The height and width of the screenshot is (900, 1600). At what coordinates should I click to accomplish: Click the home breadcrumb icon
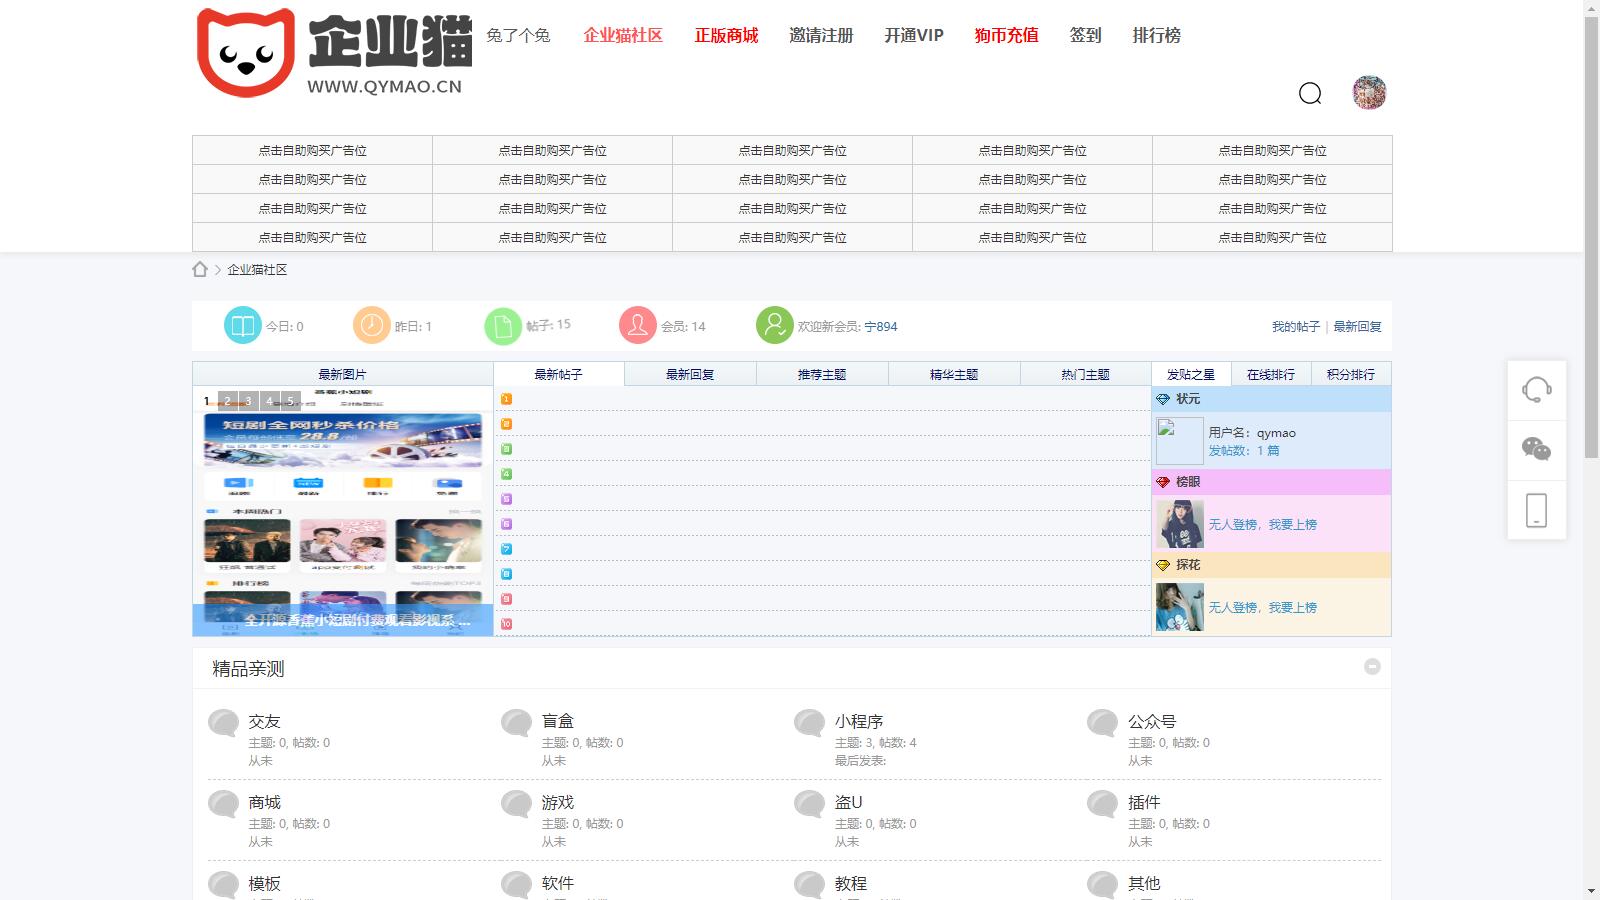click(199, 268)
